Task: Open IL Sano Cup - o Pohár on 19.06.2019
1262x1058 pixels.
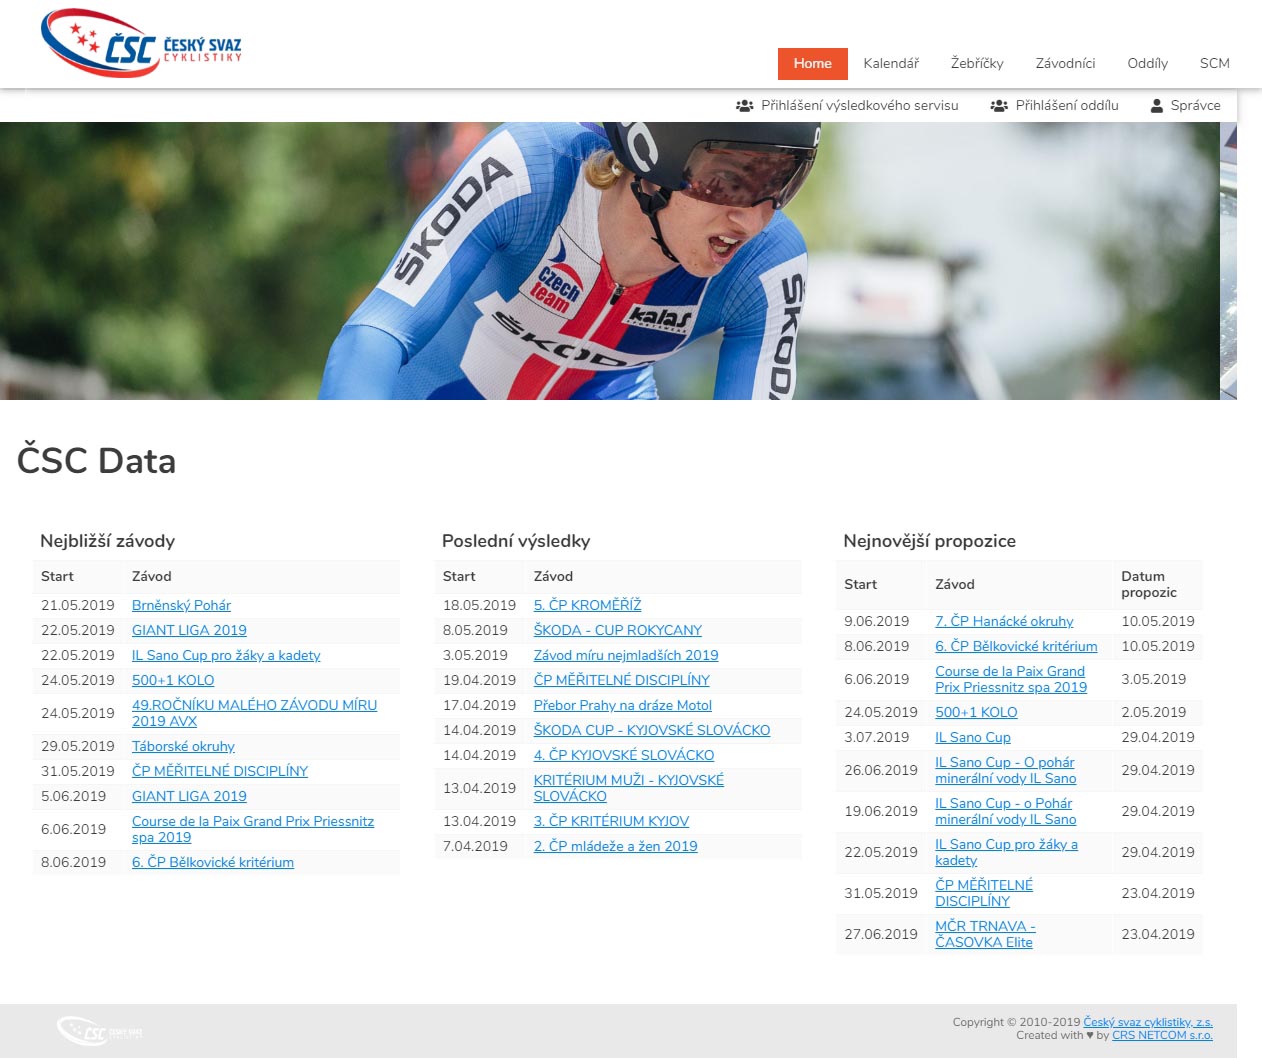Action: click(x=1006, y=811)
